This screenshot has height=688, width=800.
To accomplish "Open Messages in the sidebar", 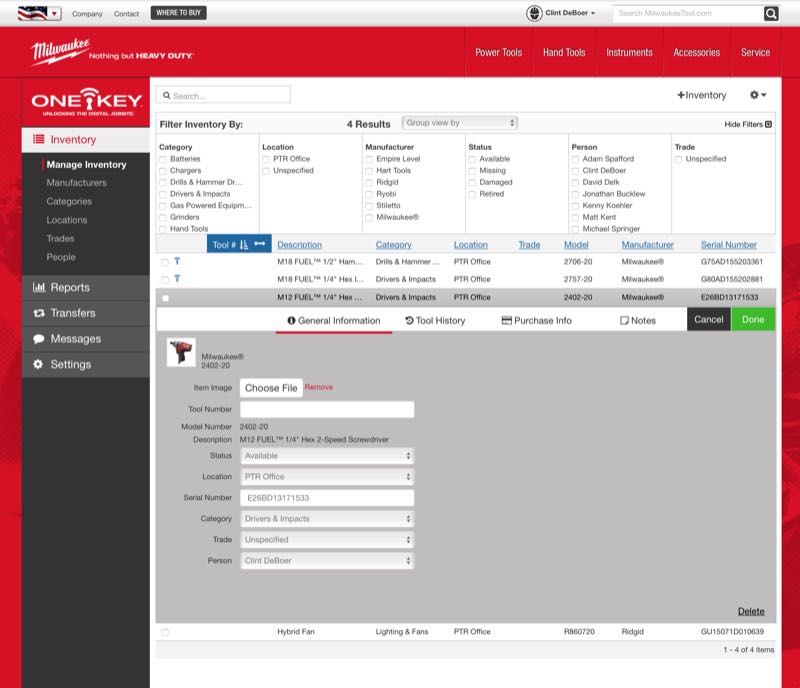I will tap(76, 339).
